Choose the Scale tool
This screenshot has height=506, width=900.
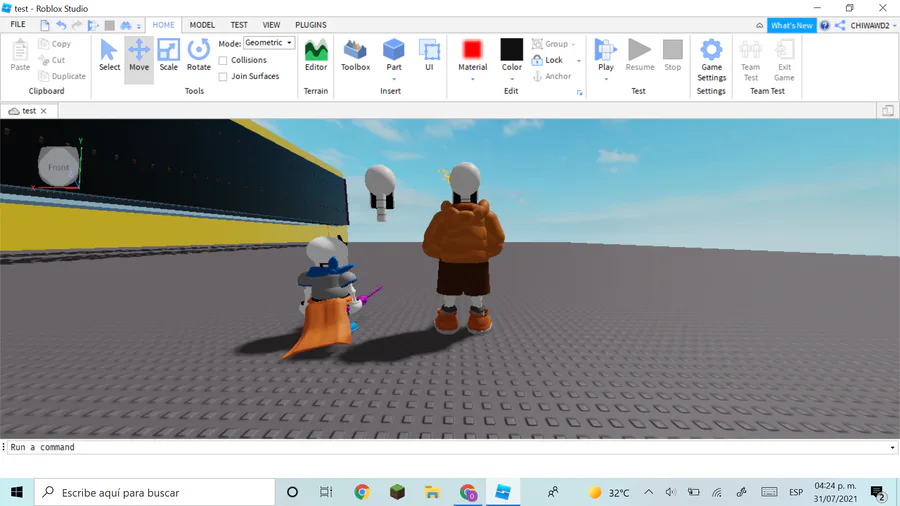[169, 56]
